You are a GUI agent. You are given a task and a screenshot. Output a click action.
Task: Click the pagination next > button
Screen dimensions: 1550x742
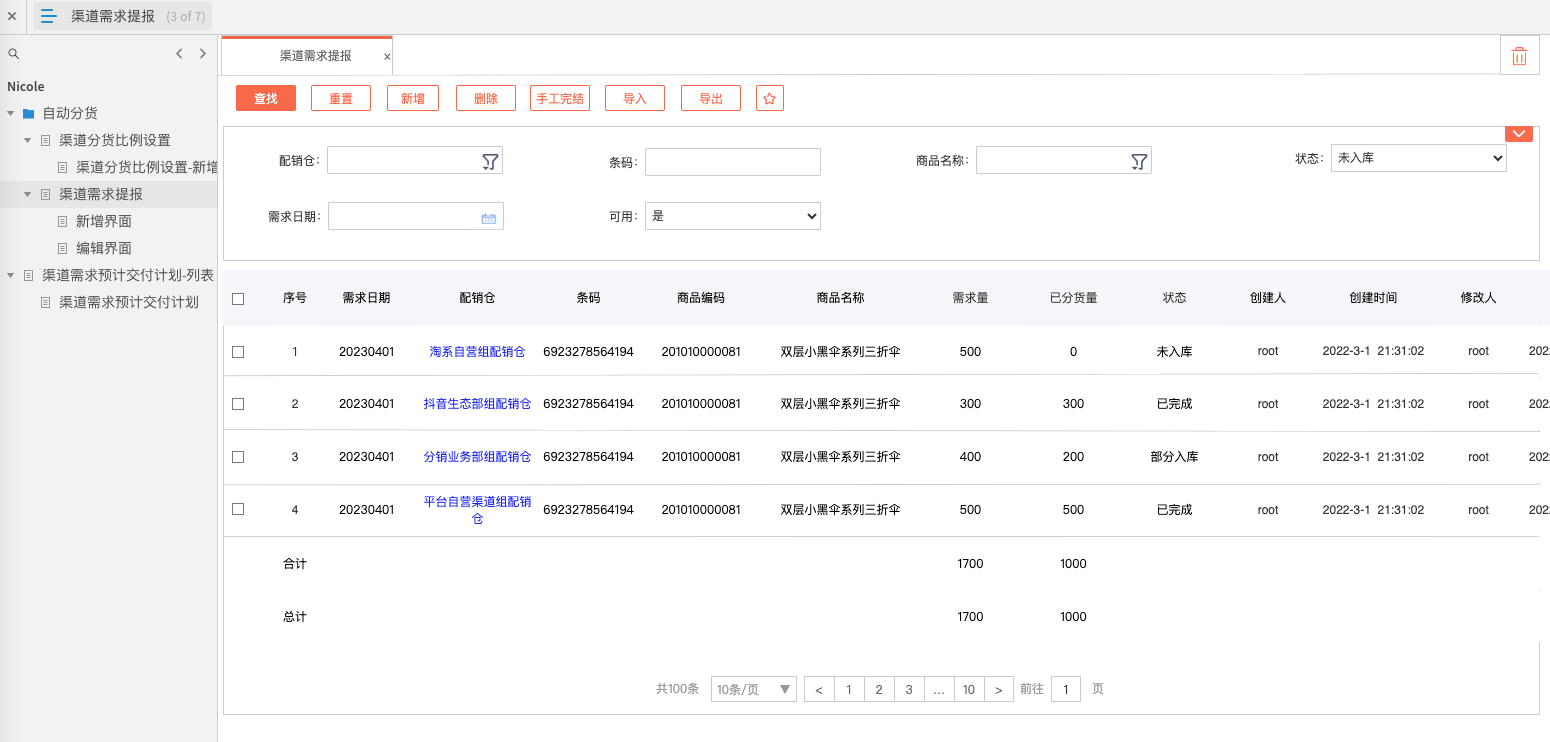click(x=999, y=689)
